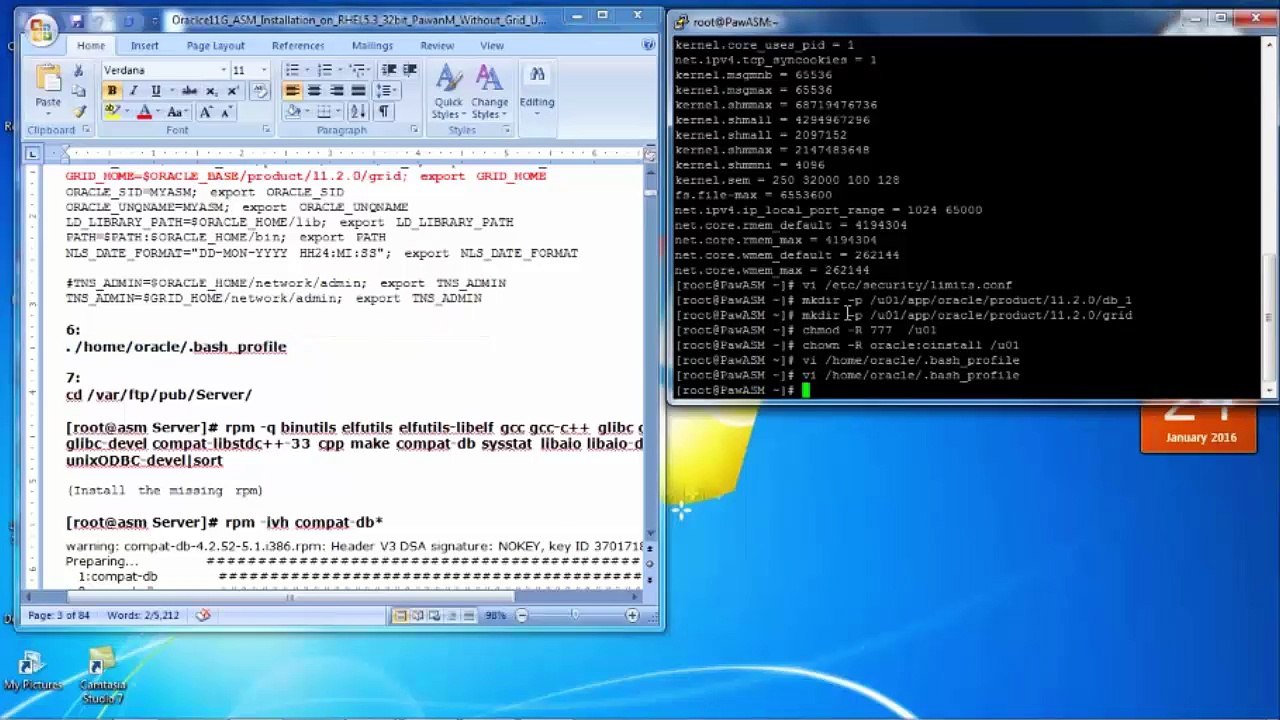This screenshot has width=1280, height=720.
Task: Switch to the Insert ribbon tab
Action: (x=144, y=46)
